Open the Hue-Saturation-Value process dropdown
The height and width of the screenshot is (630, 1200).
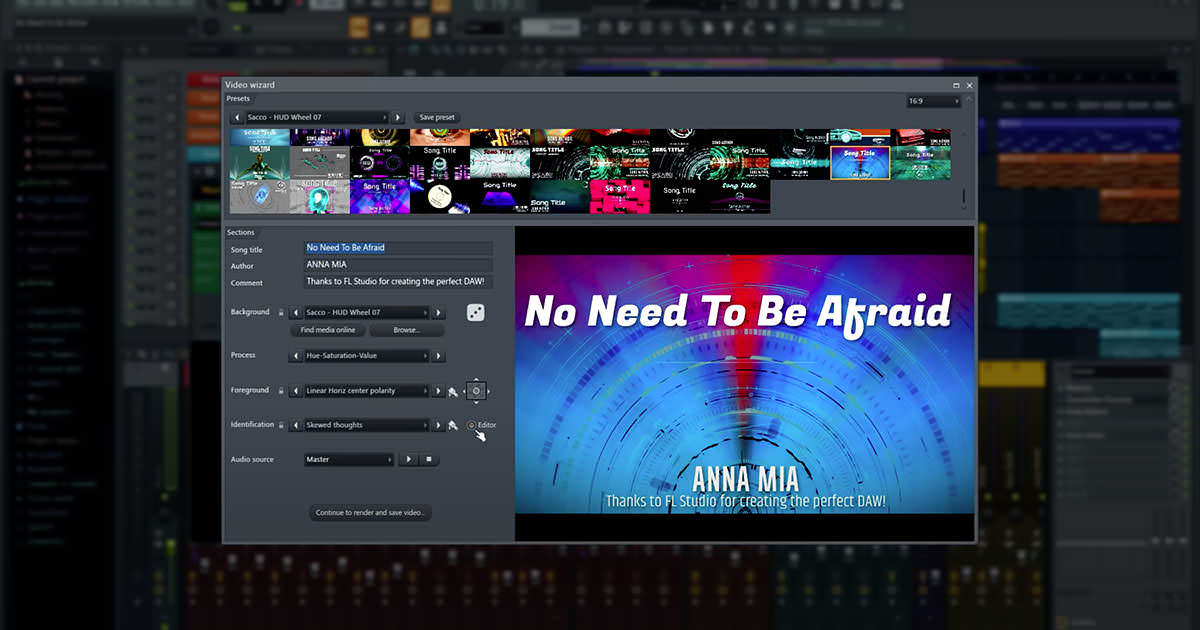click(x=367, y=356)
